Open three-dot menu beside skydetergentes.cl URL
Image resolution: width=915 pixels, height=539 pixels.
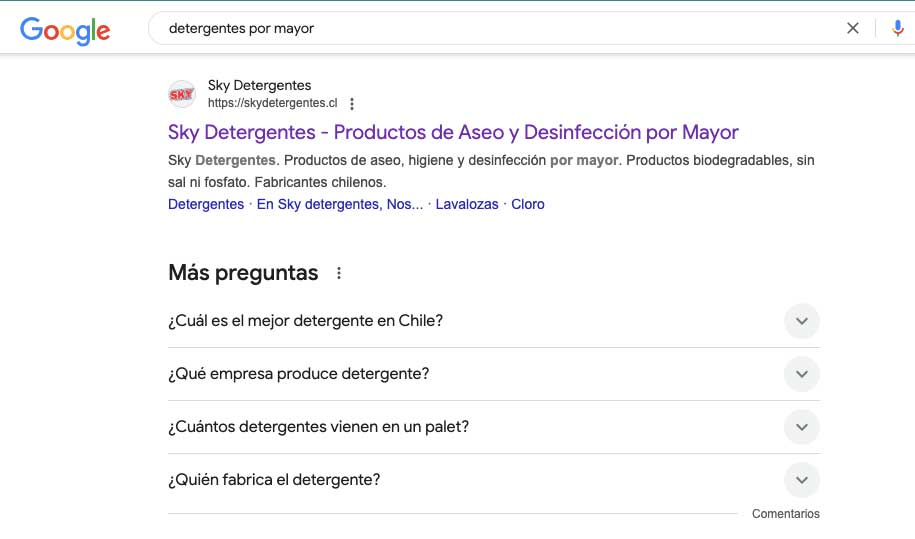[x=351, y=104]
